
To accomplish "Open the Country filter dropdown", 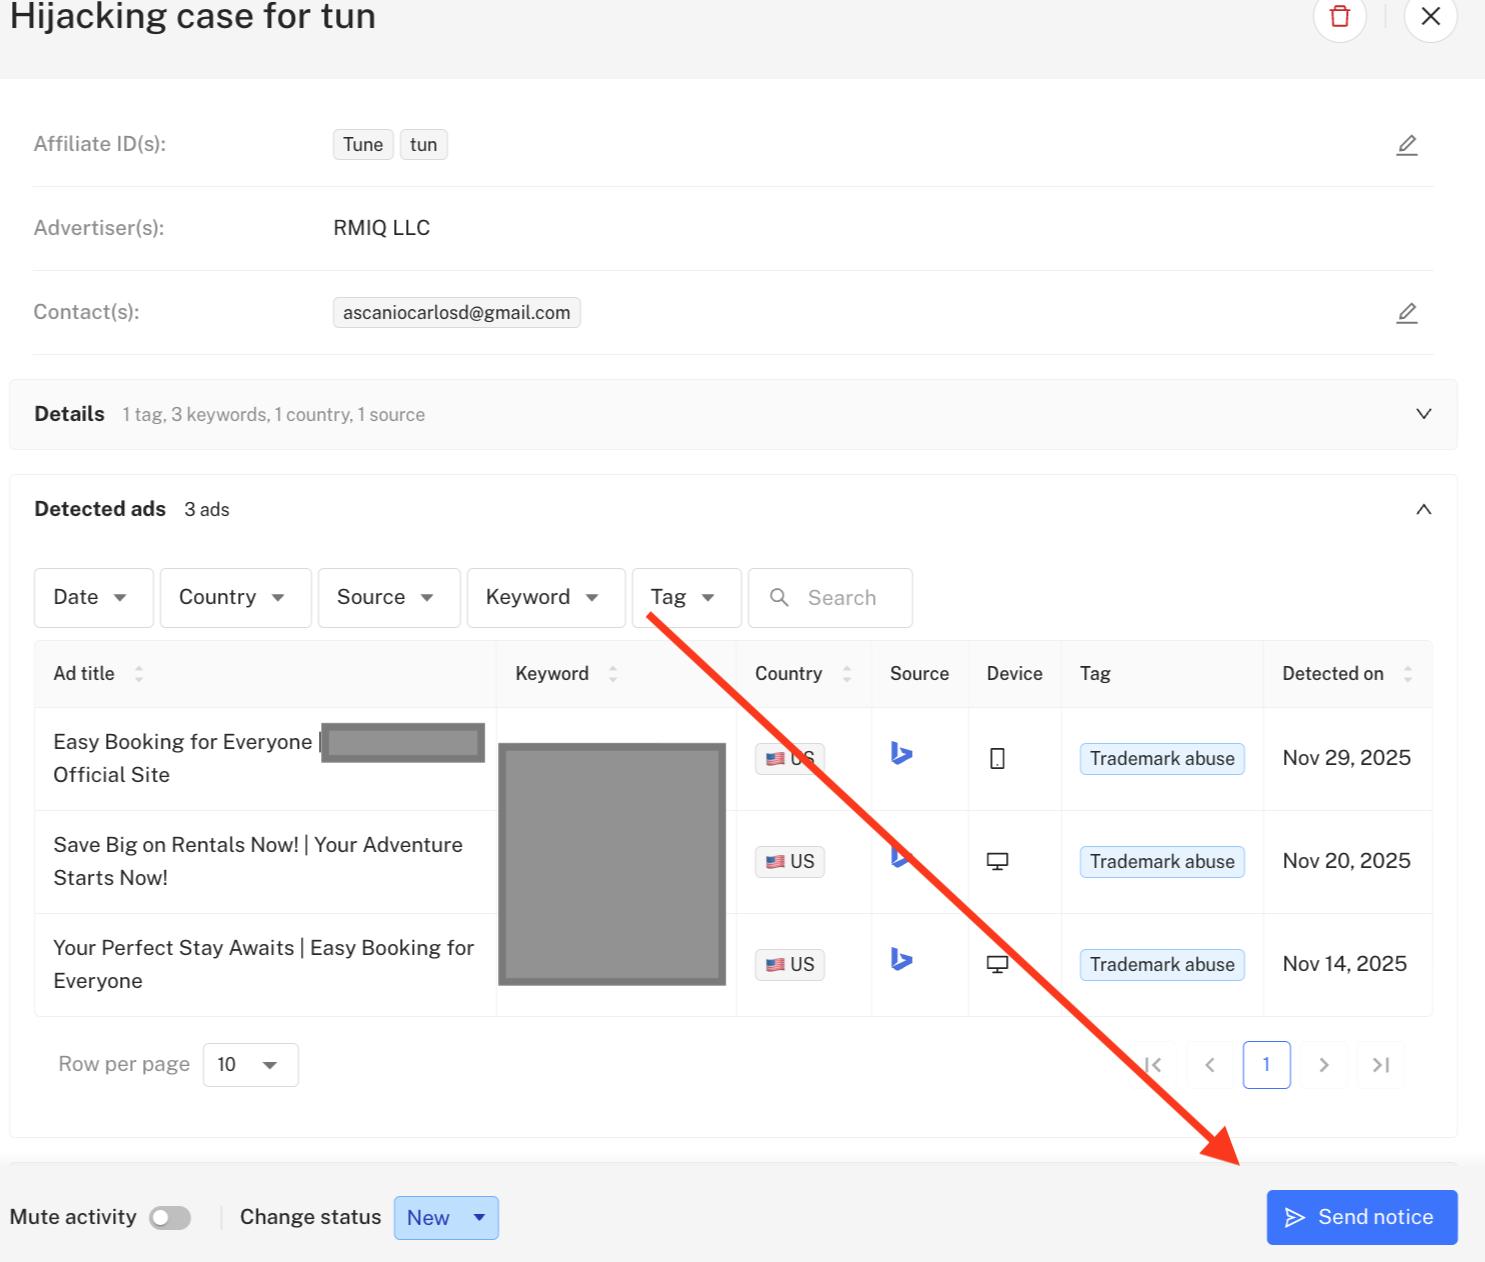I will 236,598.
